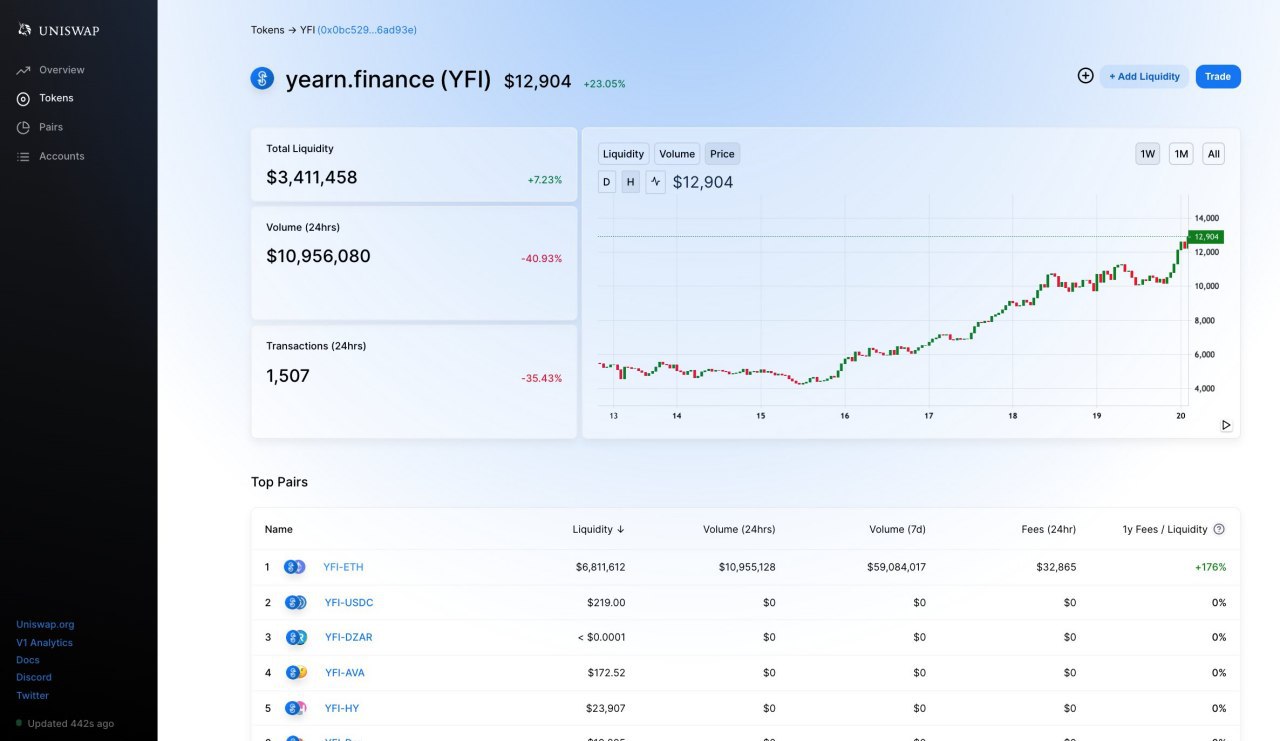Switch the chart to Liquidity
The height and width of the screenshot is (741, 1280).
click(x=624, y=154)
